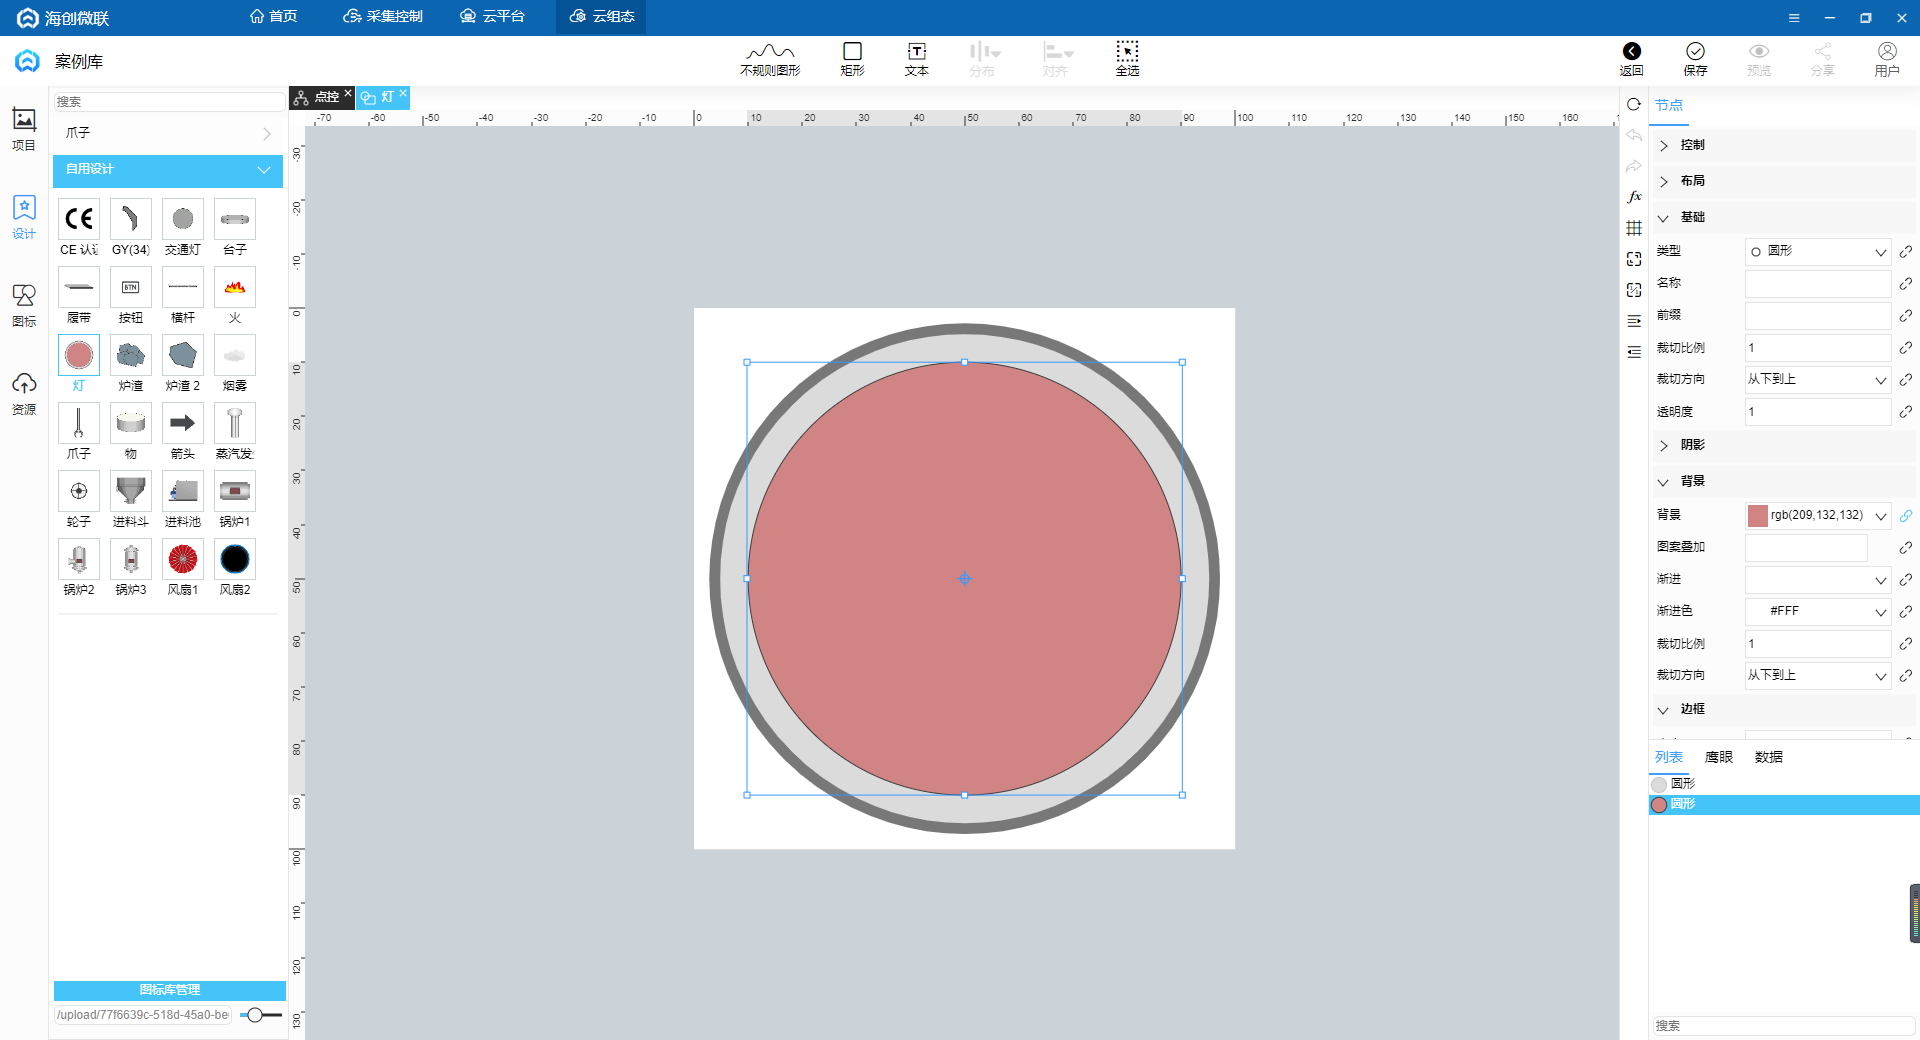Open the 渐进色 dropdown showing #FFF
This screenshot has width=1920, height=1040.
1818,612
